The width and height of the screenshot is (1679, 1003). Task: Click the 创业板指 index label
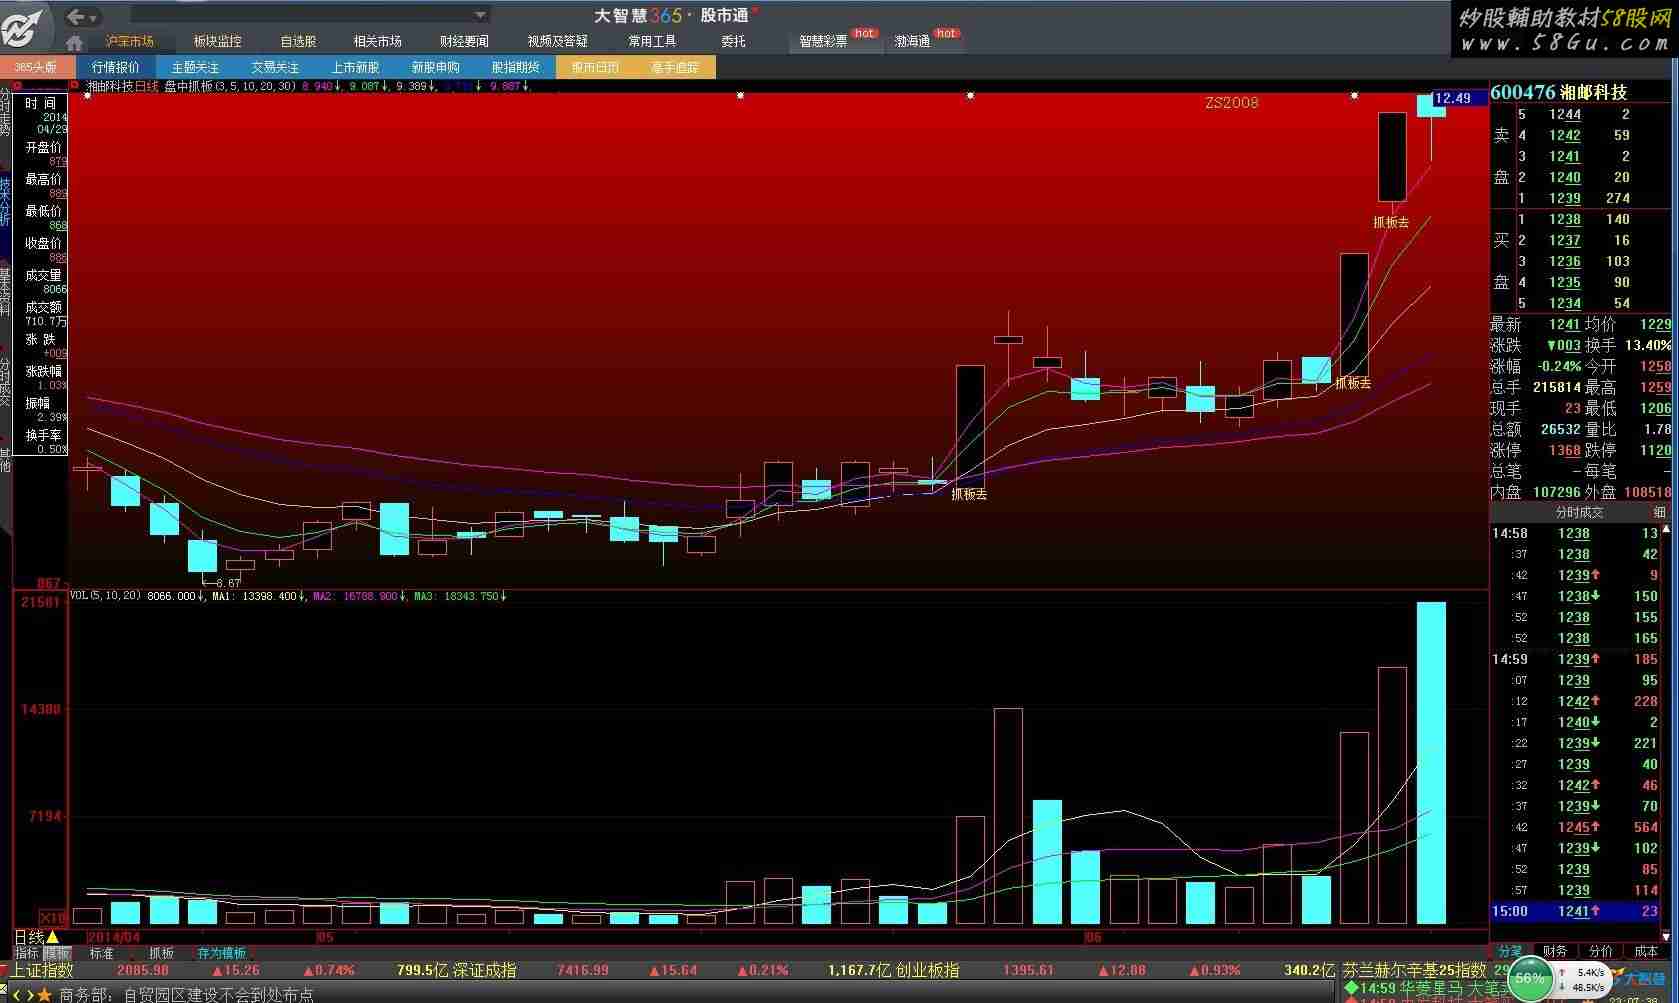pos(926,970)
